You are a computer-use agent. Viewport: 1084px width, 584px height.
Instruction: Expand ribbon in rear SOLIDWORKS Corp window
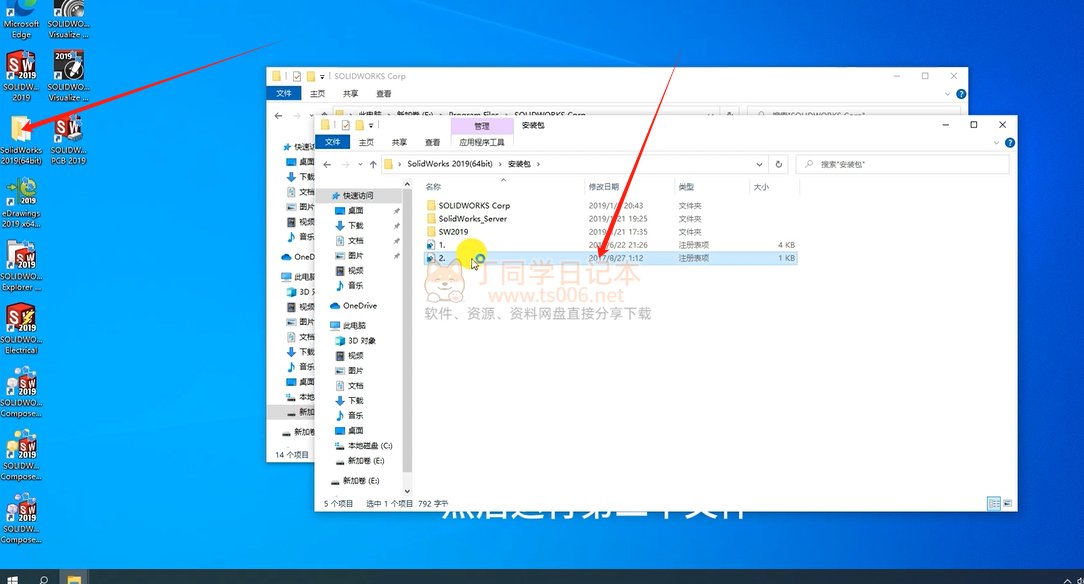947,94
